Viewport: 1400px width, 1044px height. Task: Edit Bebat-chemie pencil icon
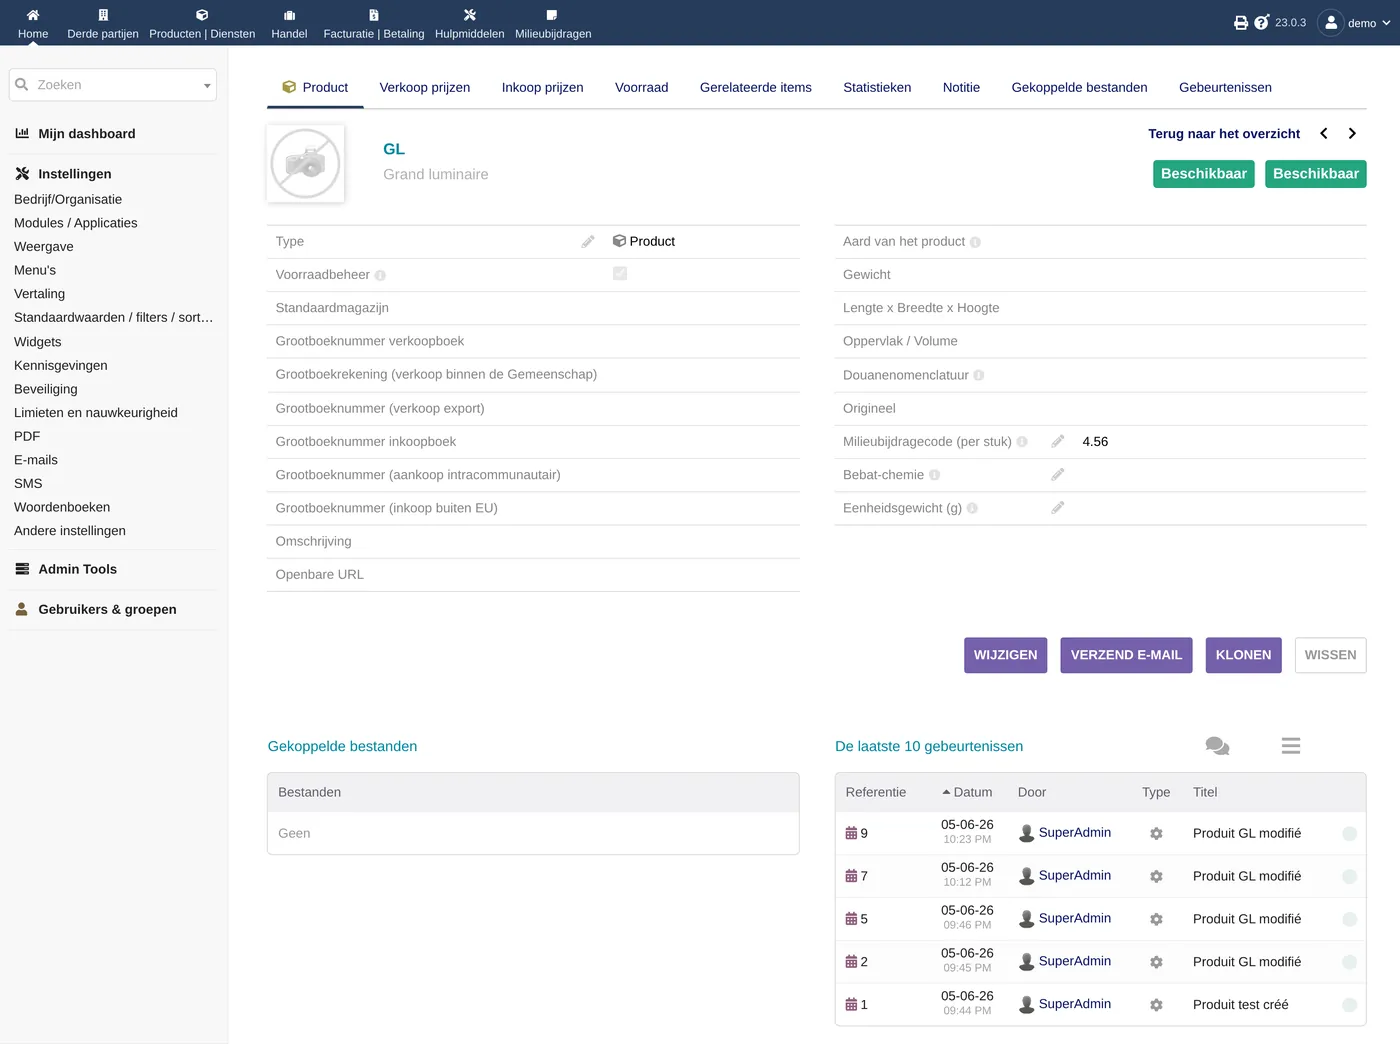(1058, 475)
